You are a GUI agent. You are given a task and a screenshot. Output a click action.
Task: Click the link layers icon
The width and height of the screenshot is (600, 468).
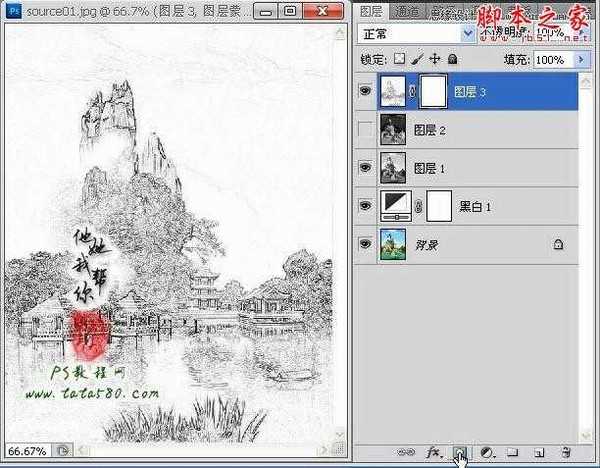406,452
